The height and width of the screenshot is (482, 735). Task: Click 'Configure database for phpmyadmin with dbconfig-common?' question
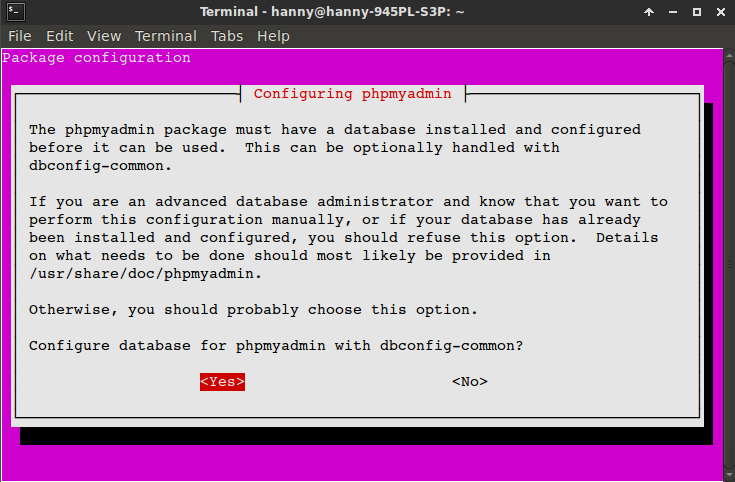point(276,346)
